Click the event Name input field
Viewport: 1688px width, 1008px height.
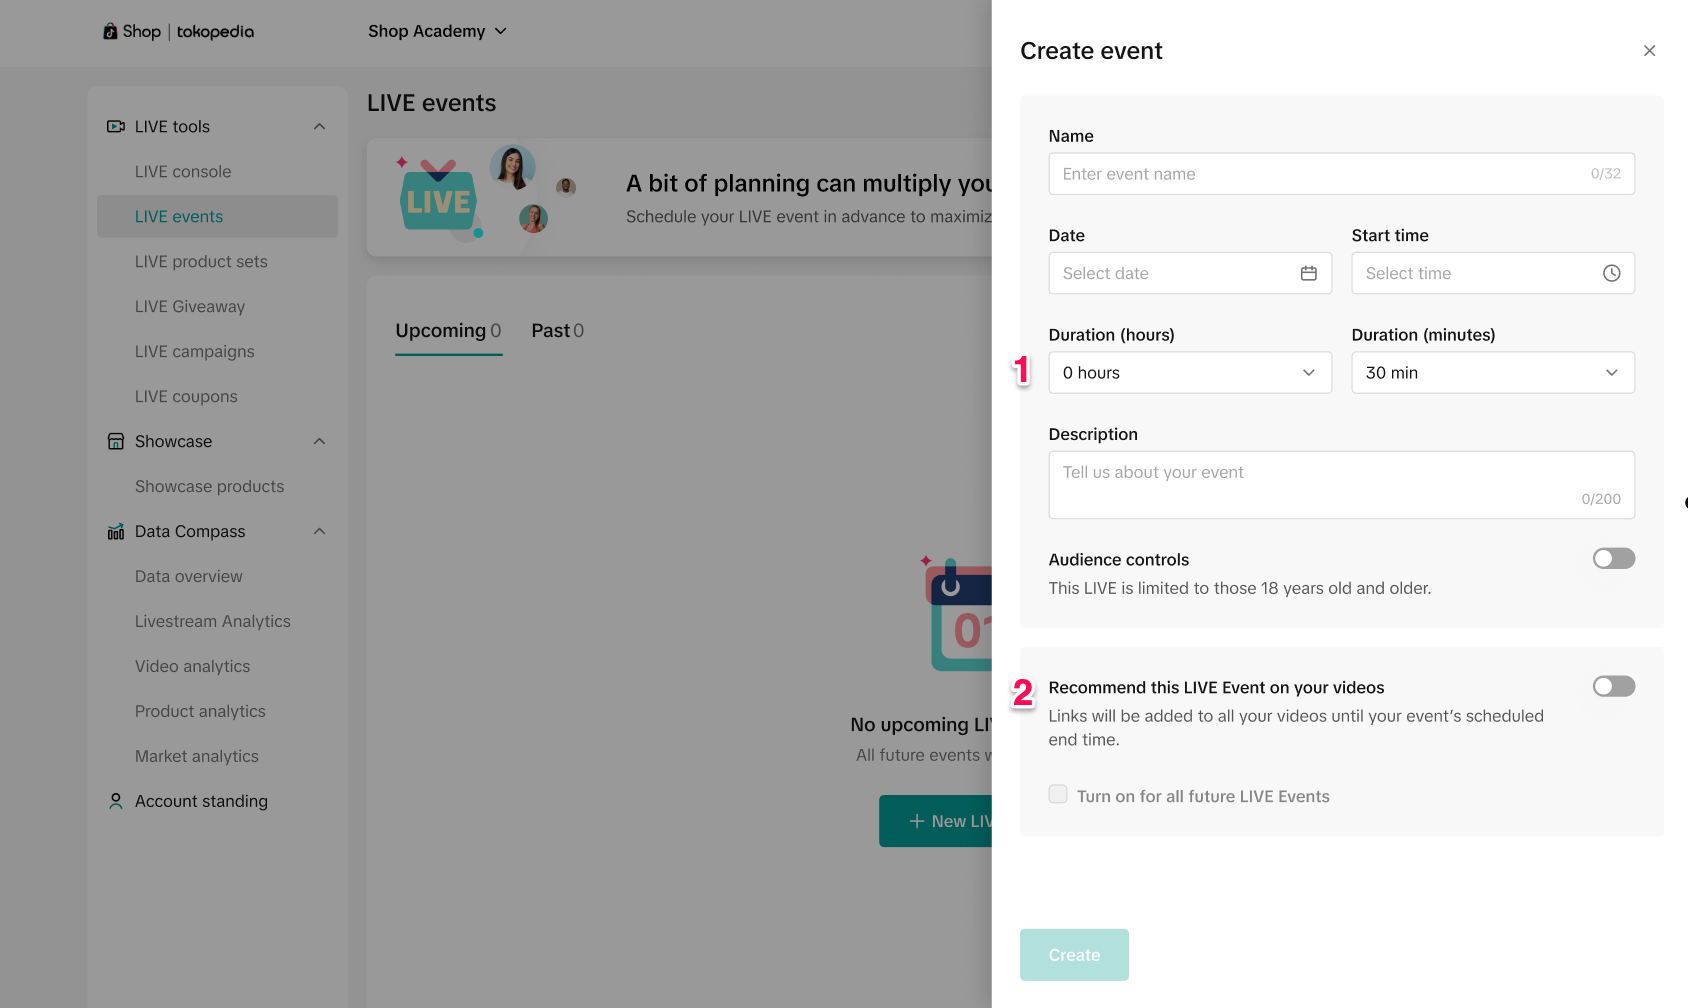pos(1320,174)
